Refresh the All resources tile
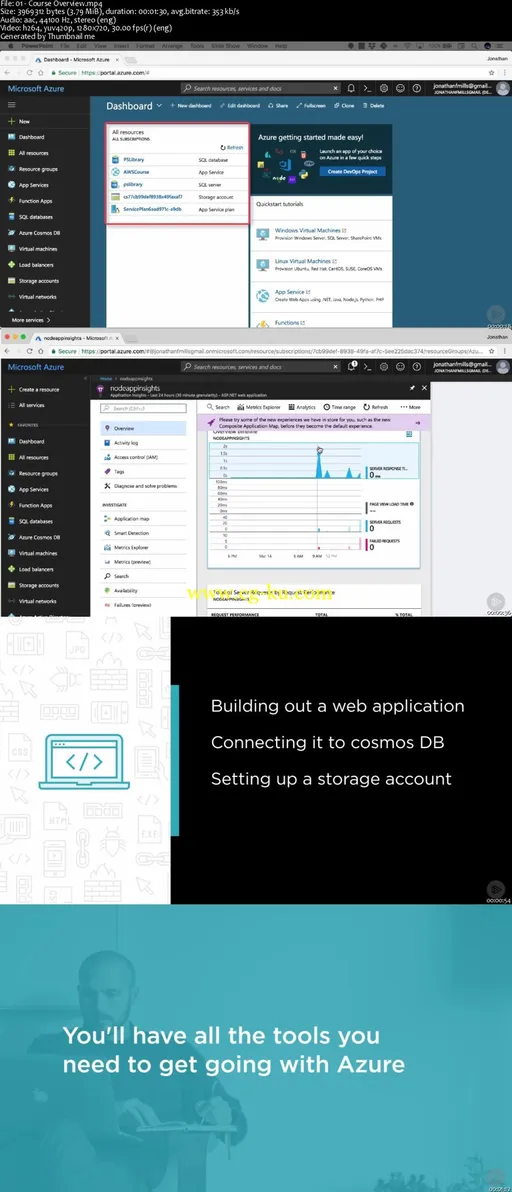512x1192 pixels. pos(232,147)
